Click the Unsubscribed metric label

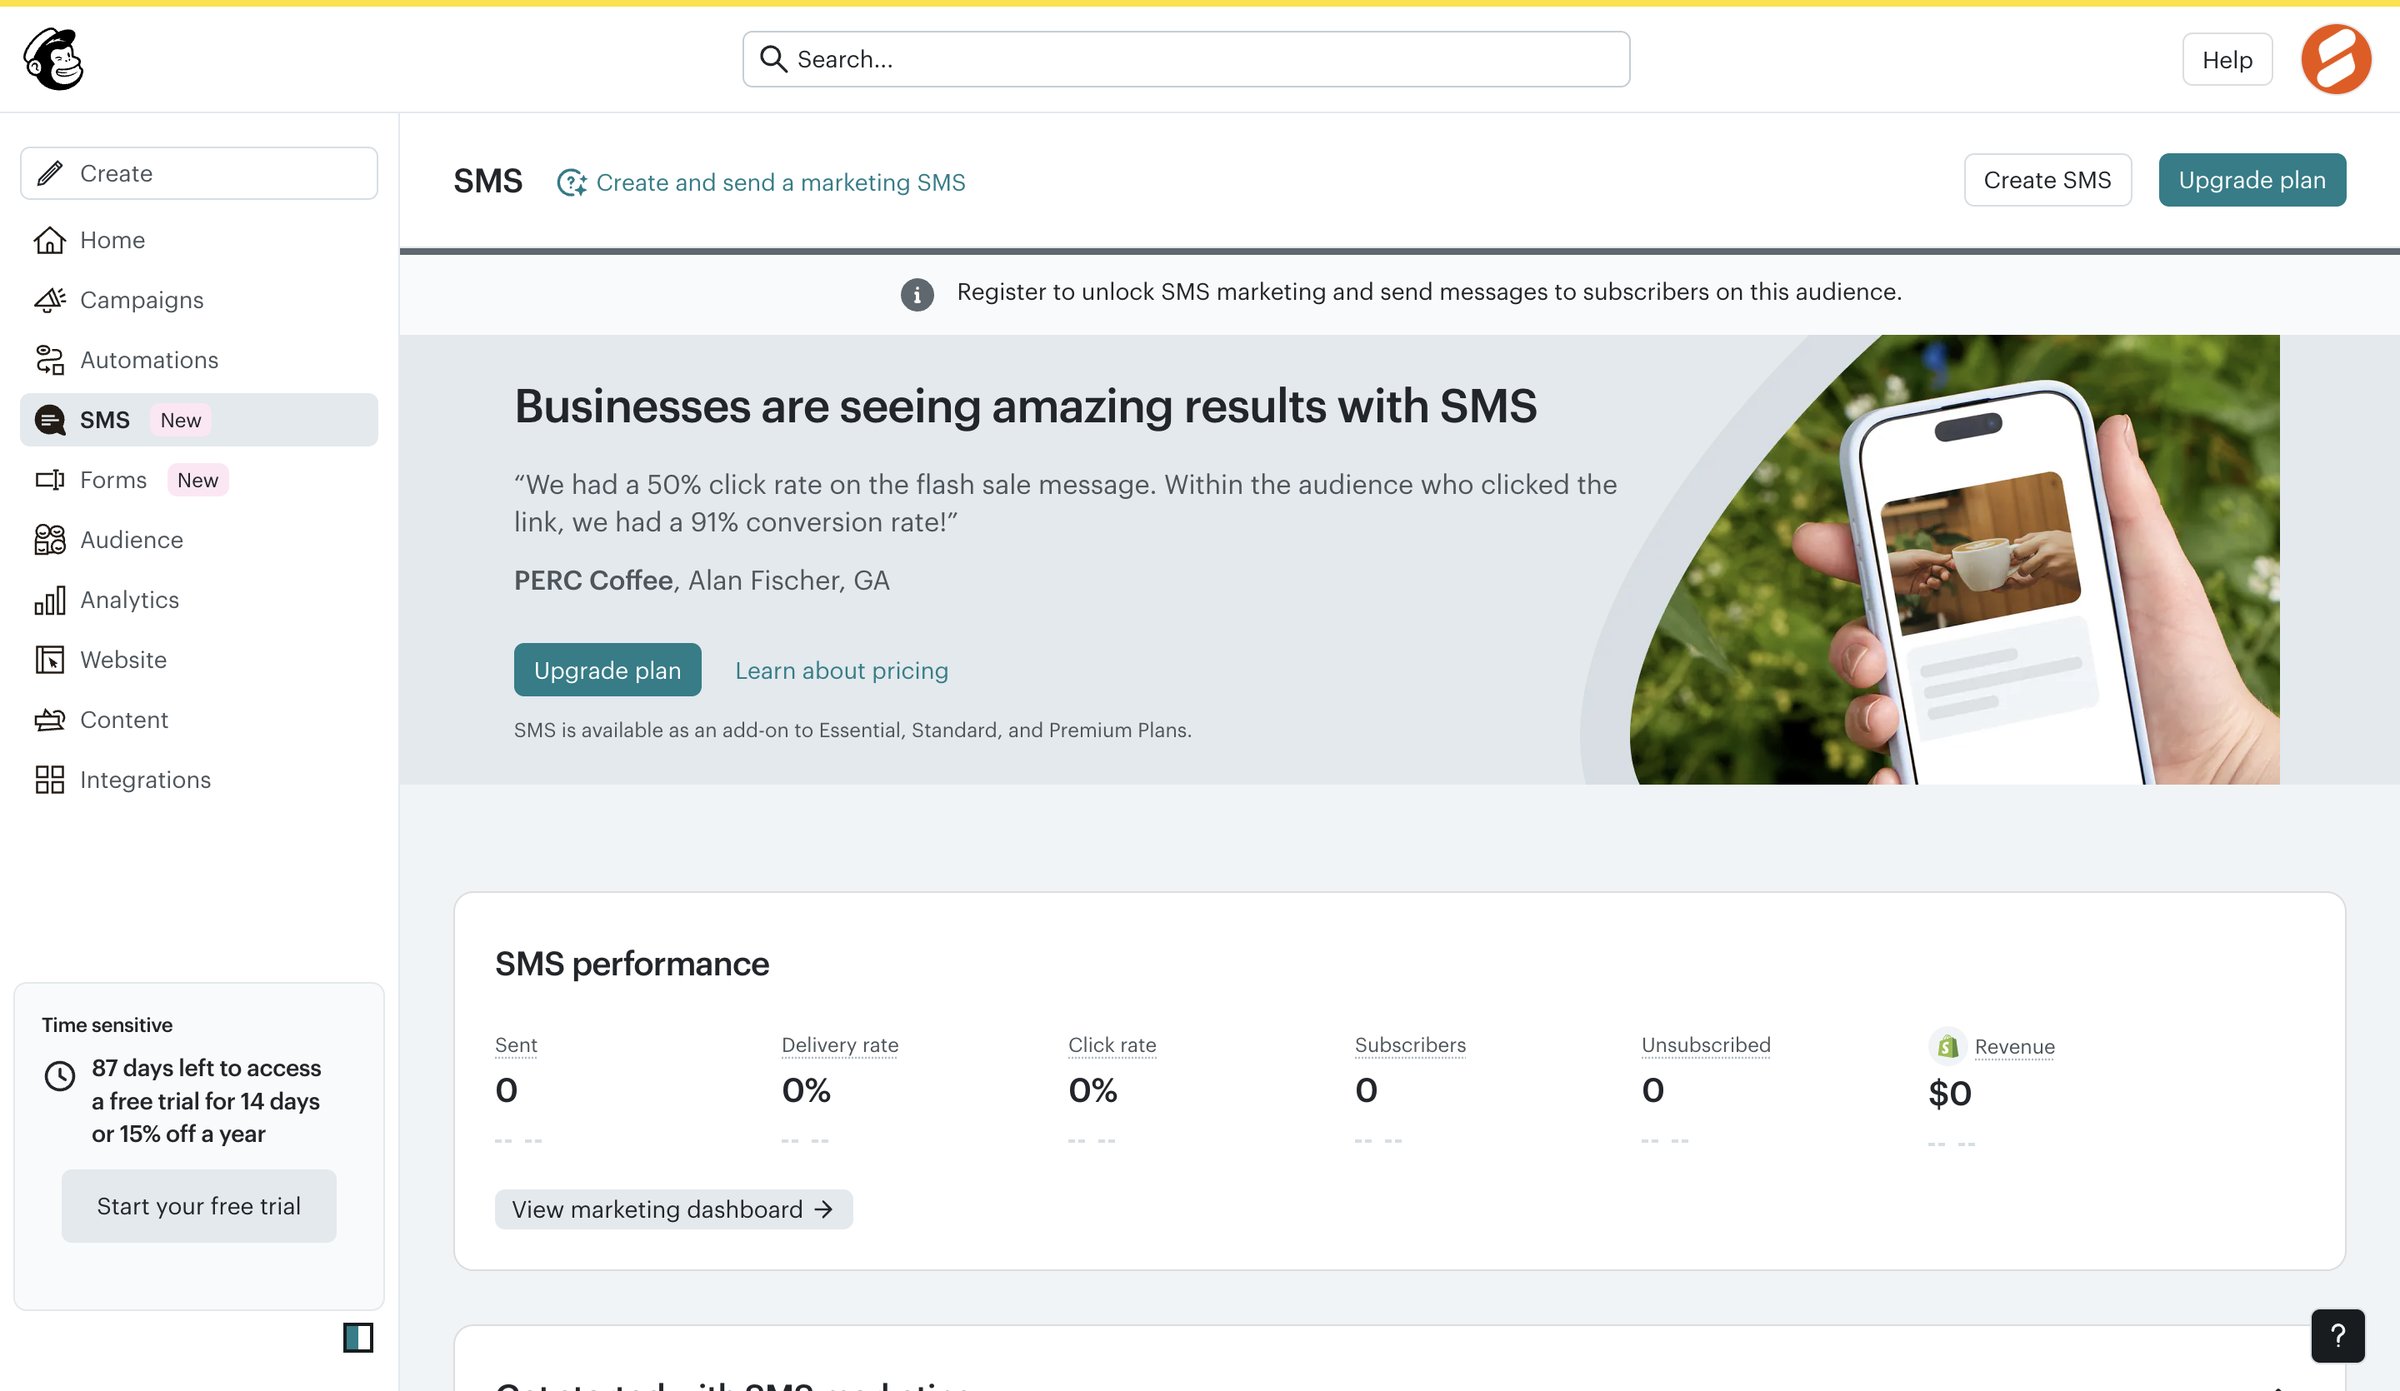[x=1706, y=1045]
